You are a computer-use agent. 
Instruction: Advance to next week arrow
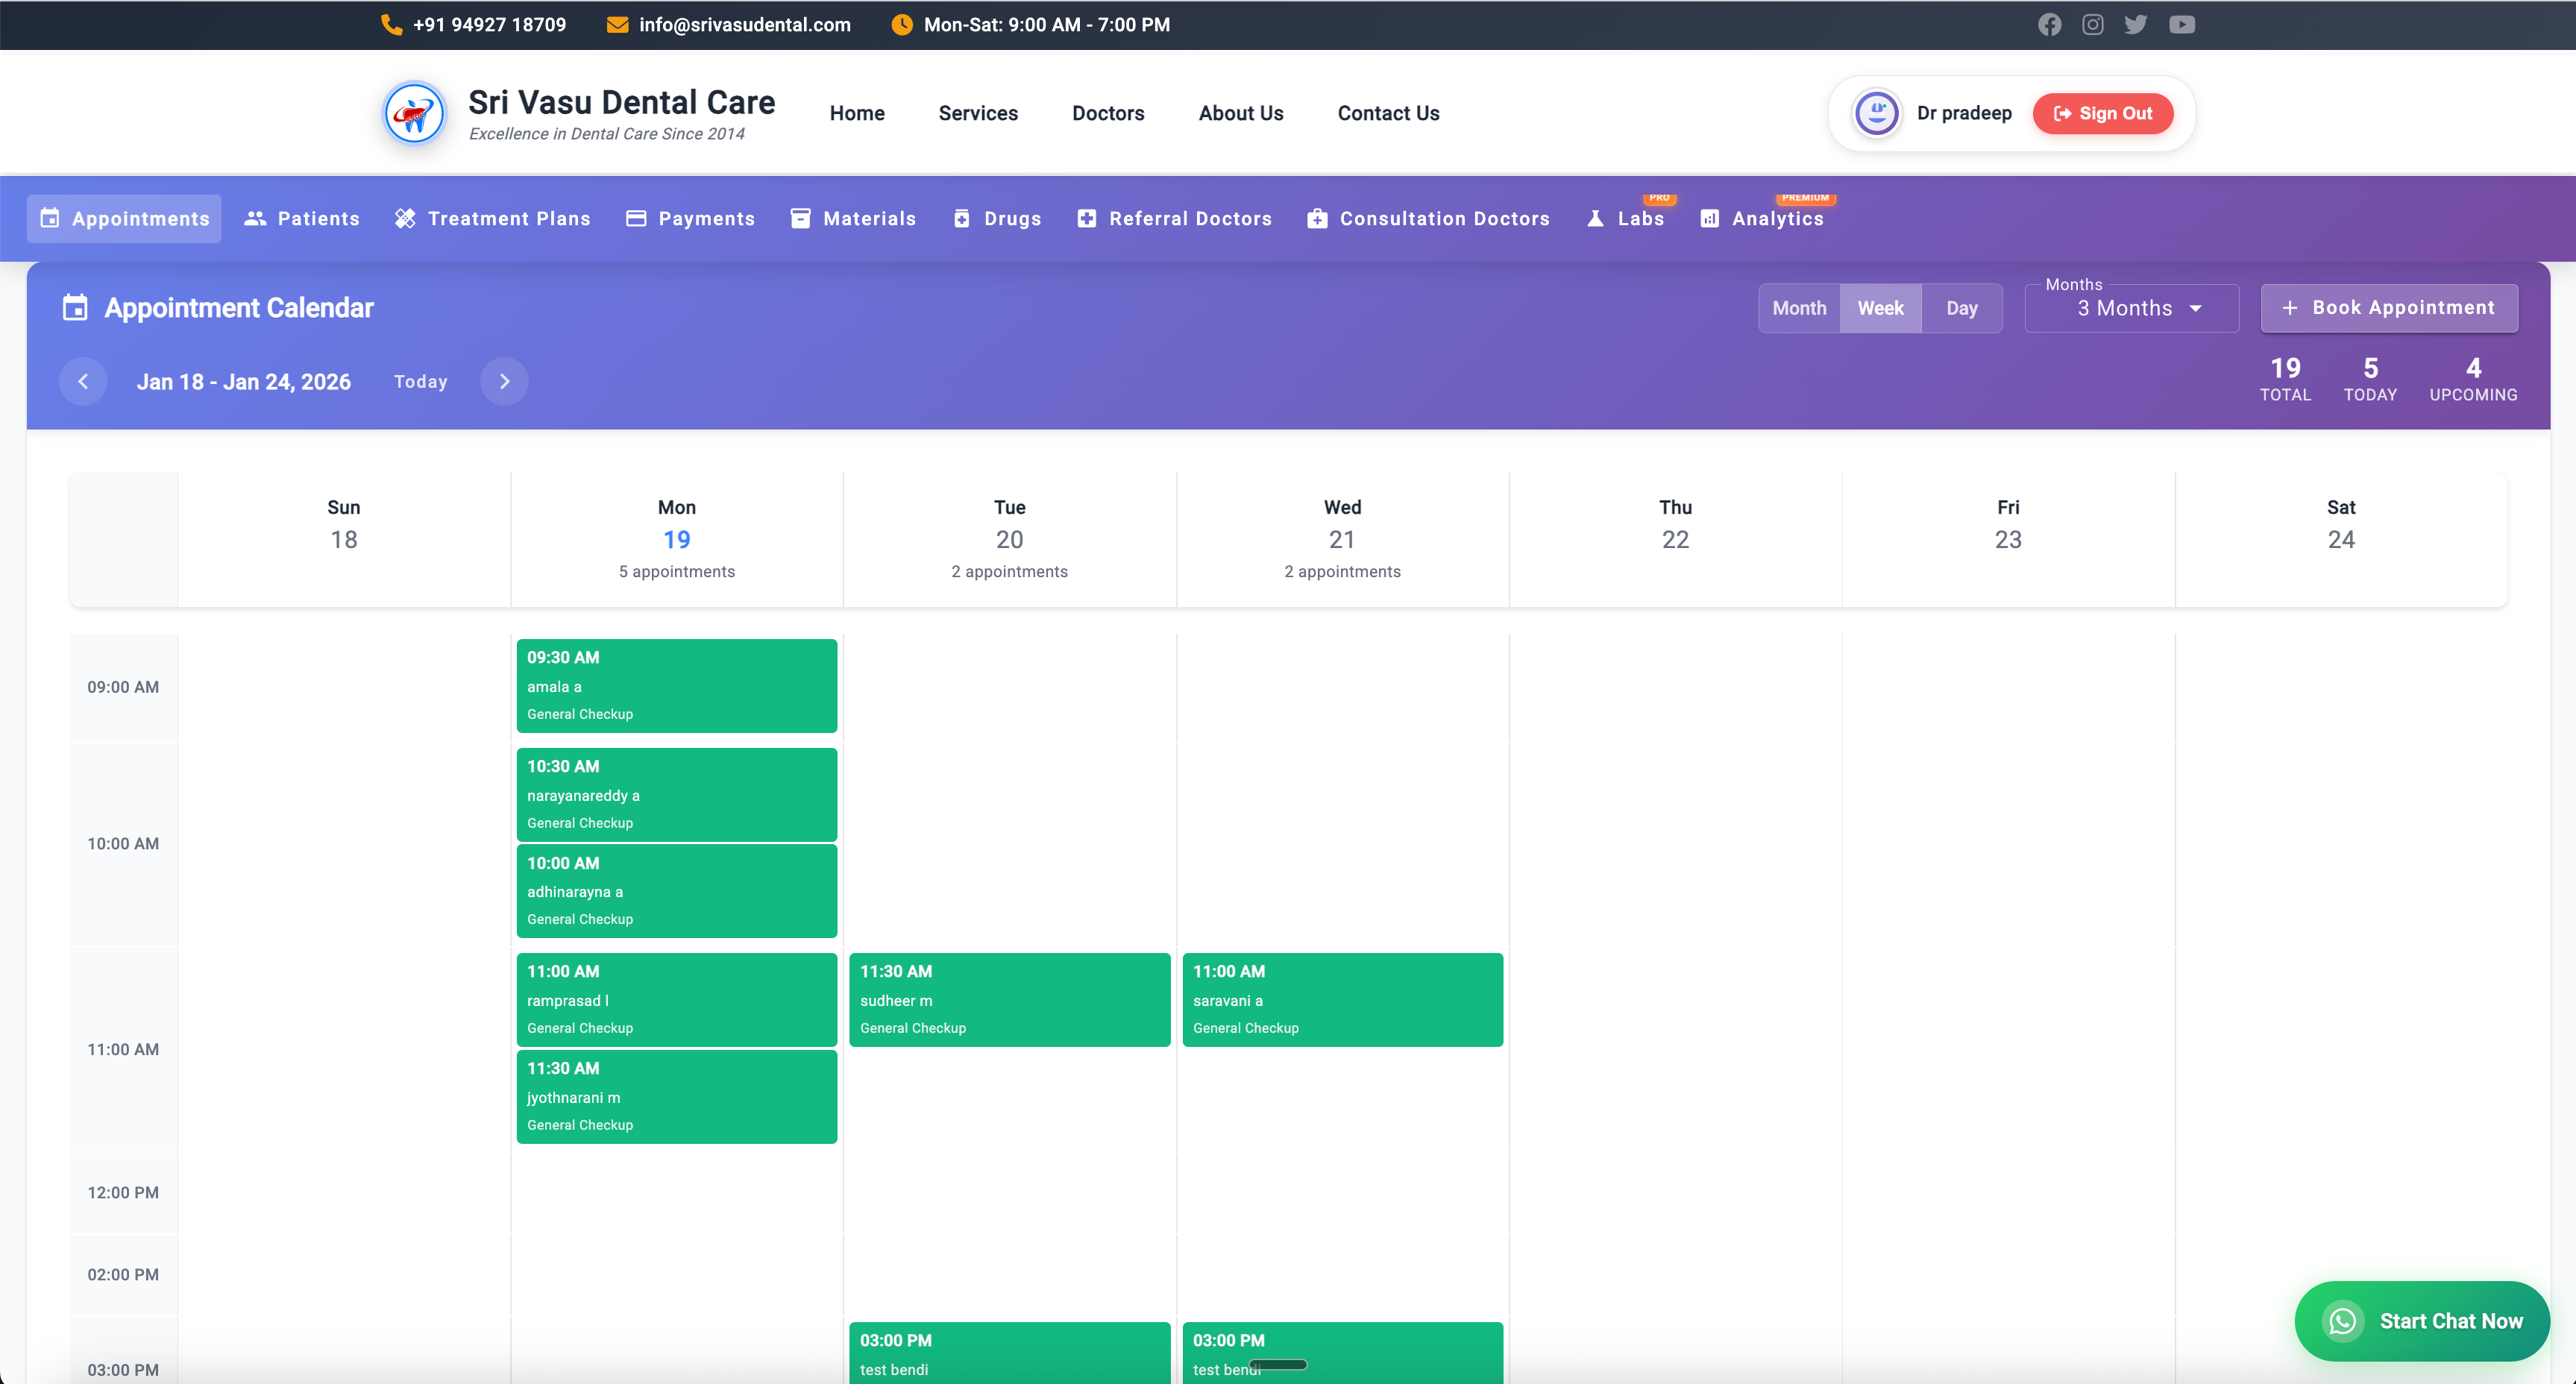(x=504, y=381)
